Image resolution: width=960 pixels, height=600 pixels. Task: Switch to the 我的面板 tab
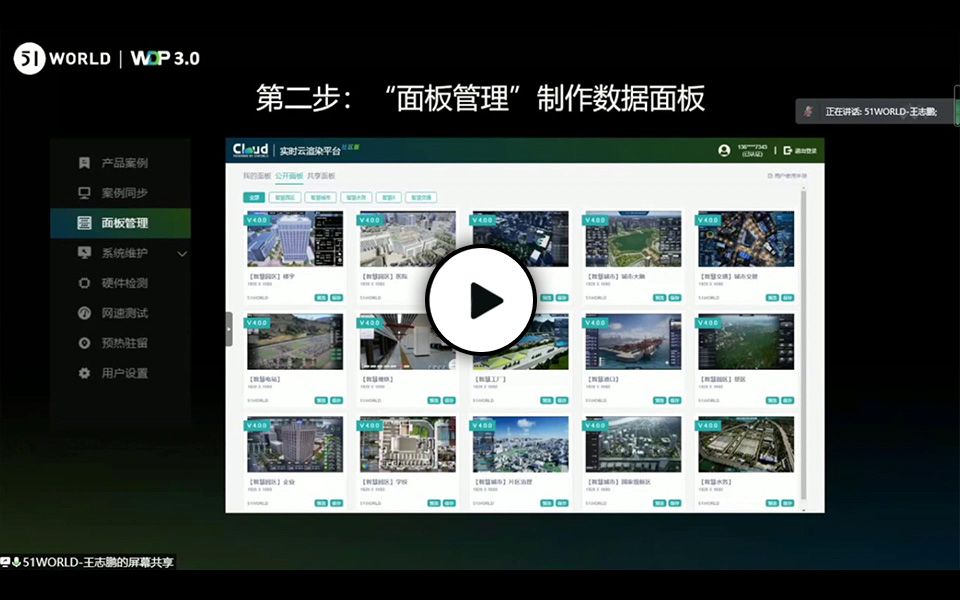pyautogui.click(x=257, y=176)
